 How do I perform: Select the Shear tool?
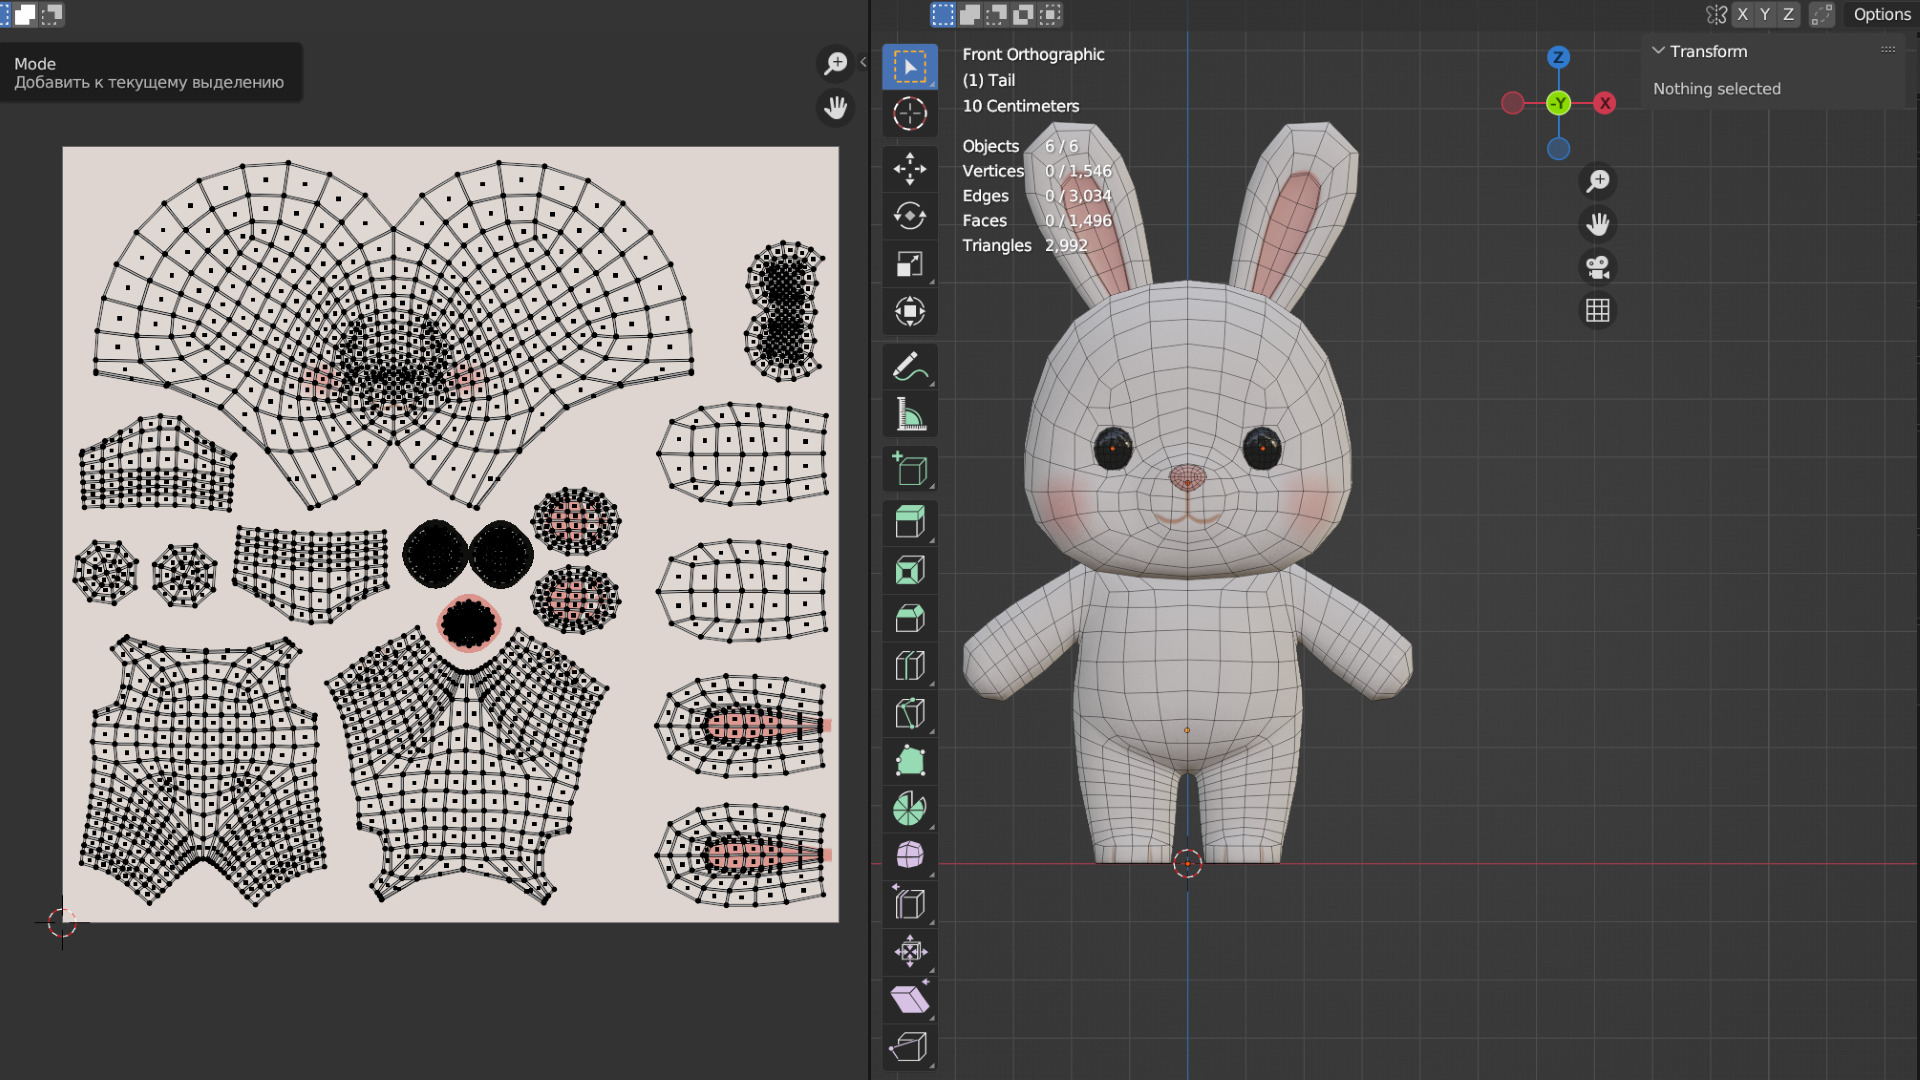(909, 999)
